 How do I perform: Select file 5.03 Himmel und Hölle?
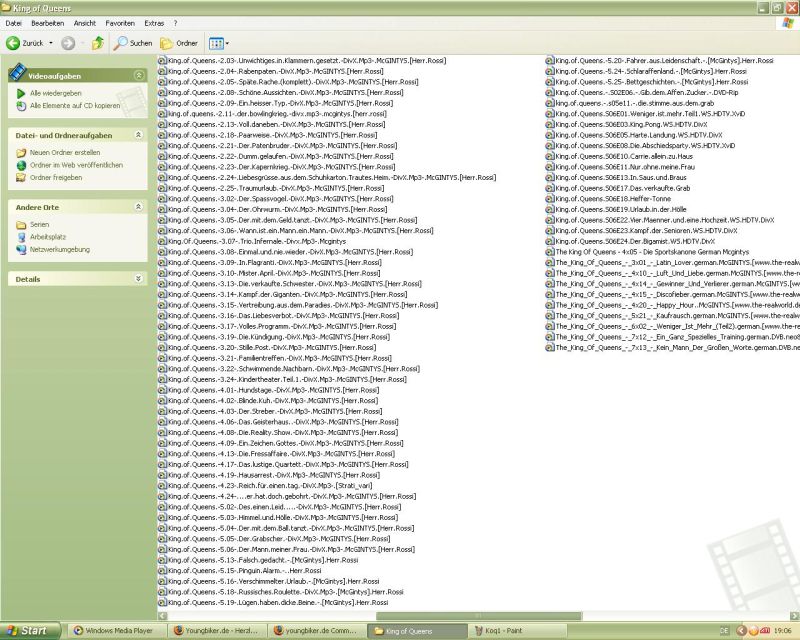[x=282, y=518]
